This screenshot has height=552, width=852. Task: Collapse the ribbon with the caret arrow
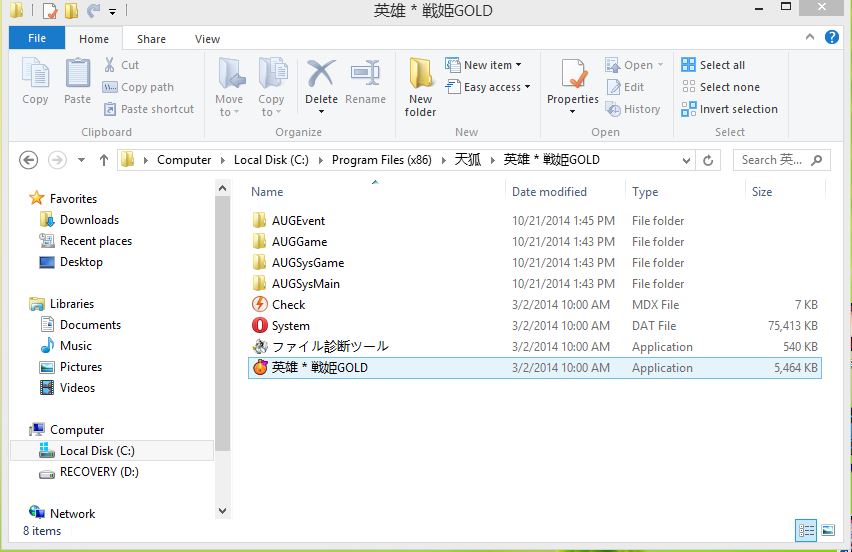coord(810,37)
